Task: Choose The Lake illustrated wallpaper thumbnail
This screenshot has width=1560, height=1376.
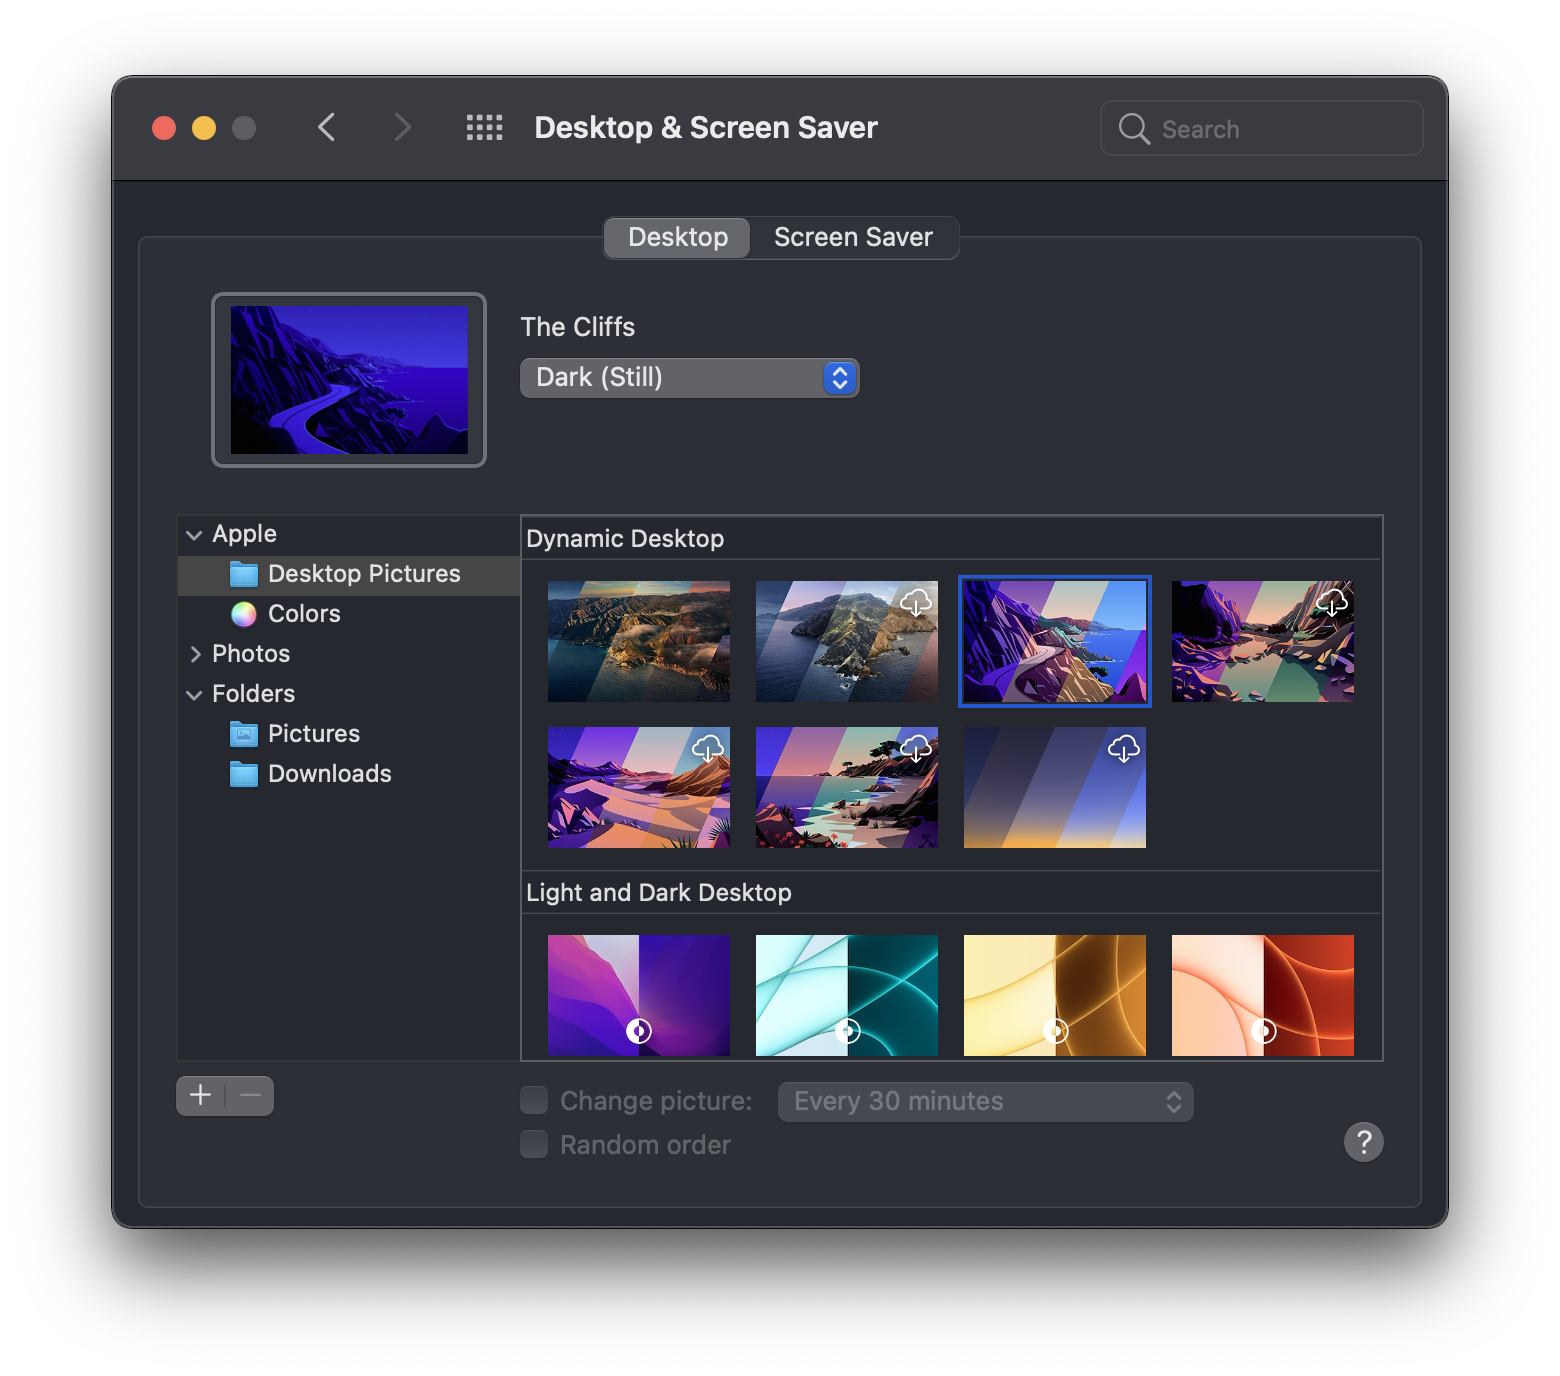Action: pyautogui.click(x=1263, y=642)
